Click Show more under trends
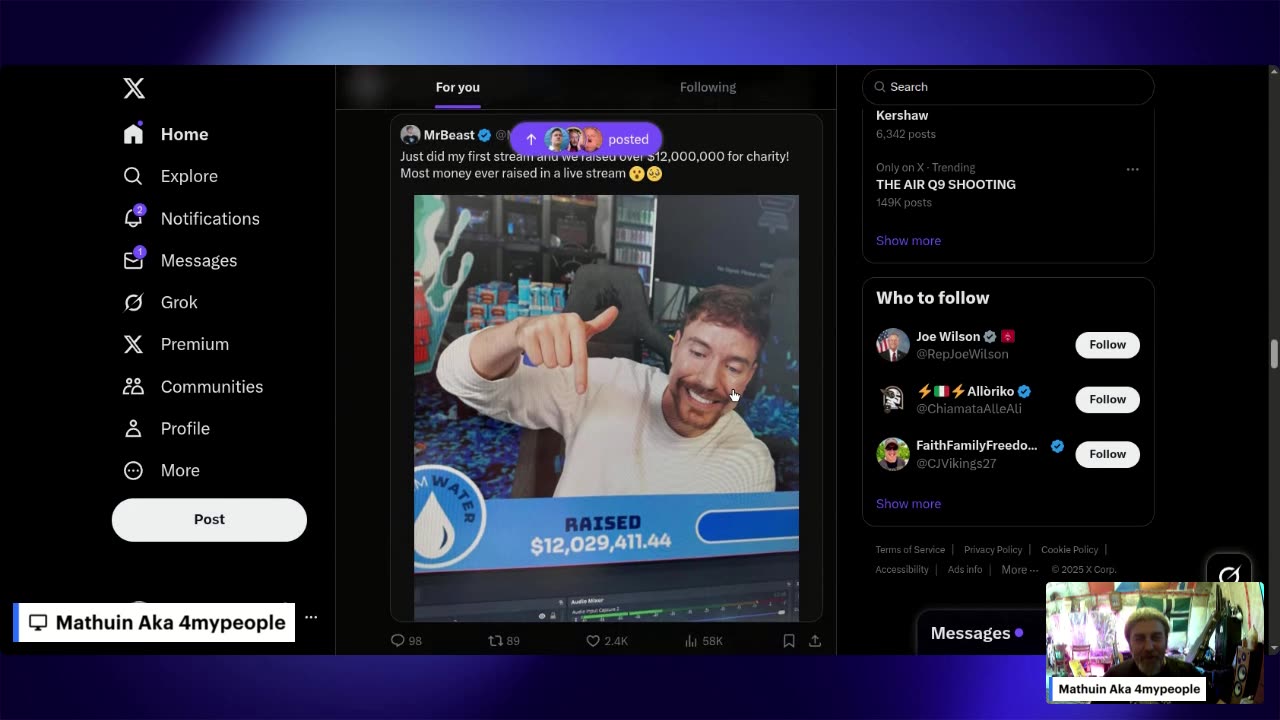This screenshot has width=1280, height=720. 908,240
